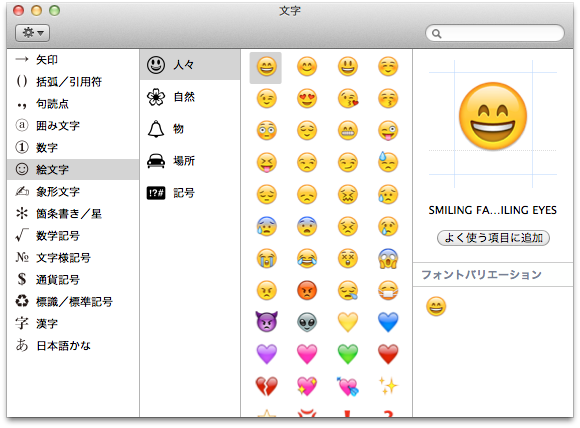
Task: Select the yellow heart emoji
Action: pyautogui.click(x=348, y=322)
